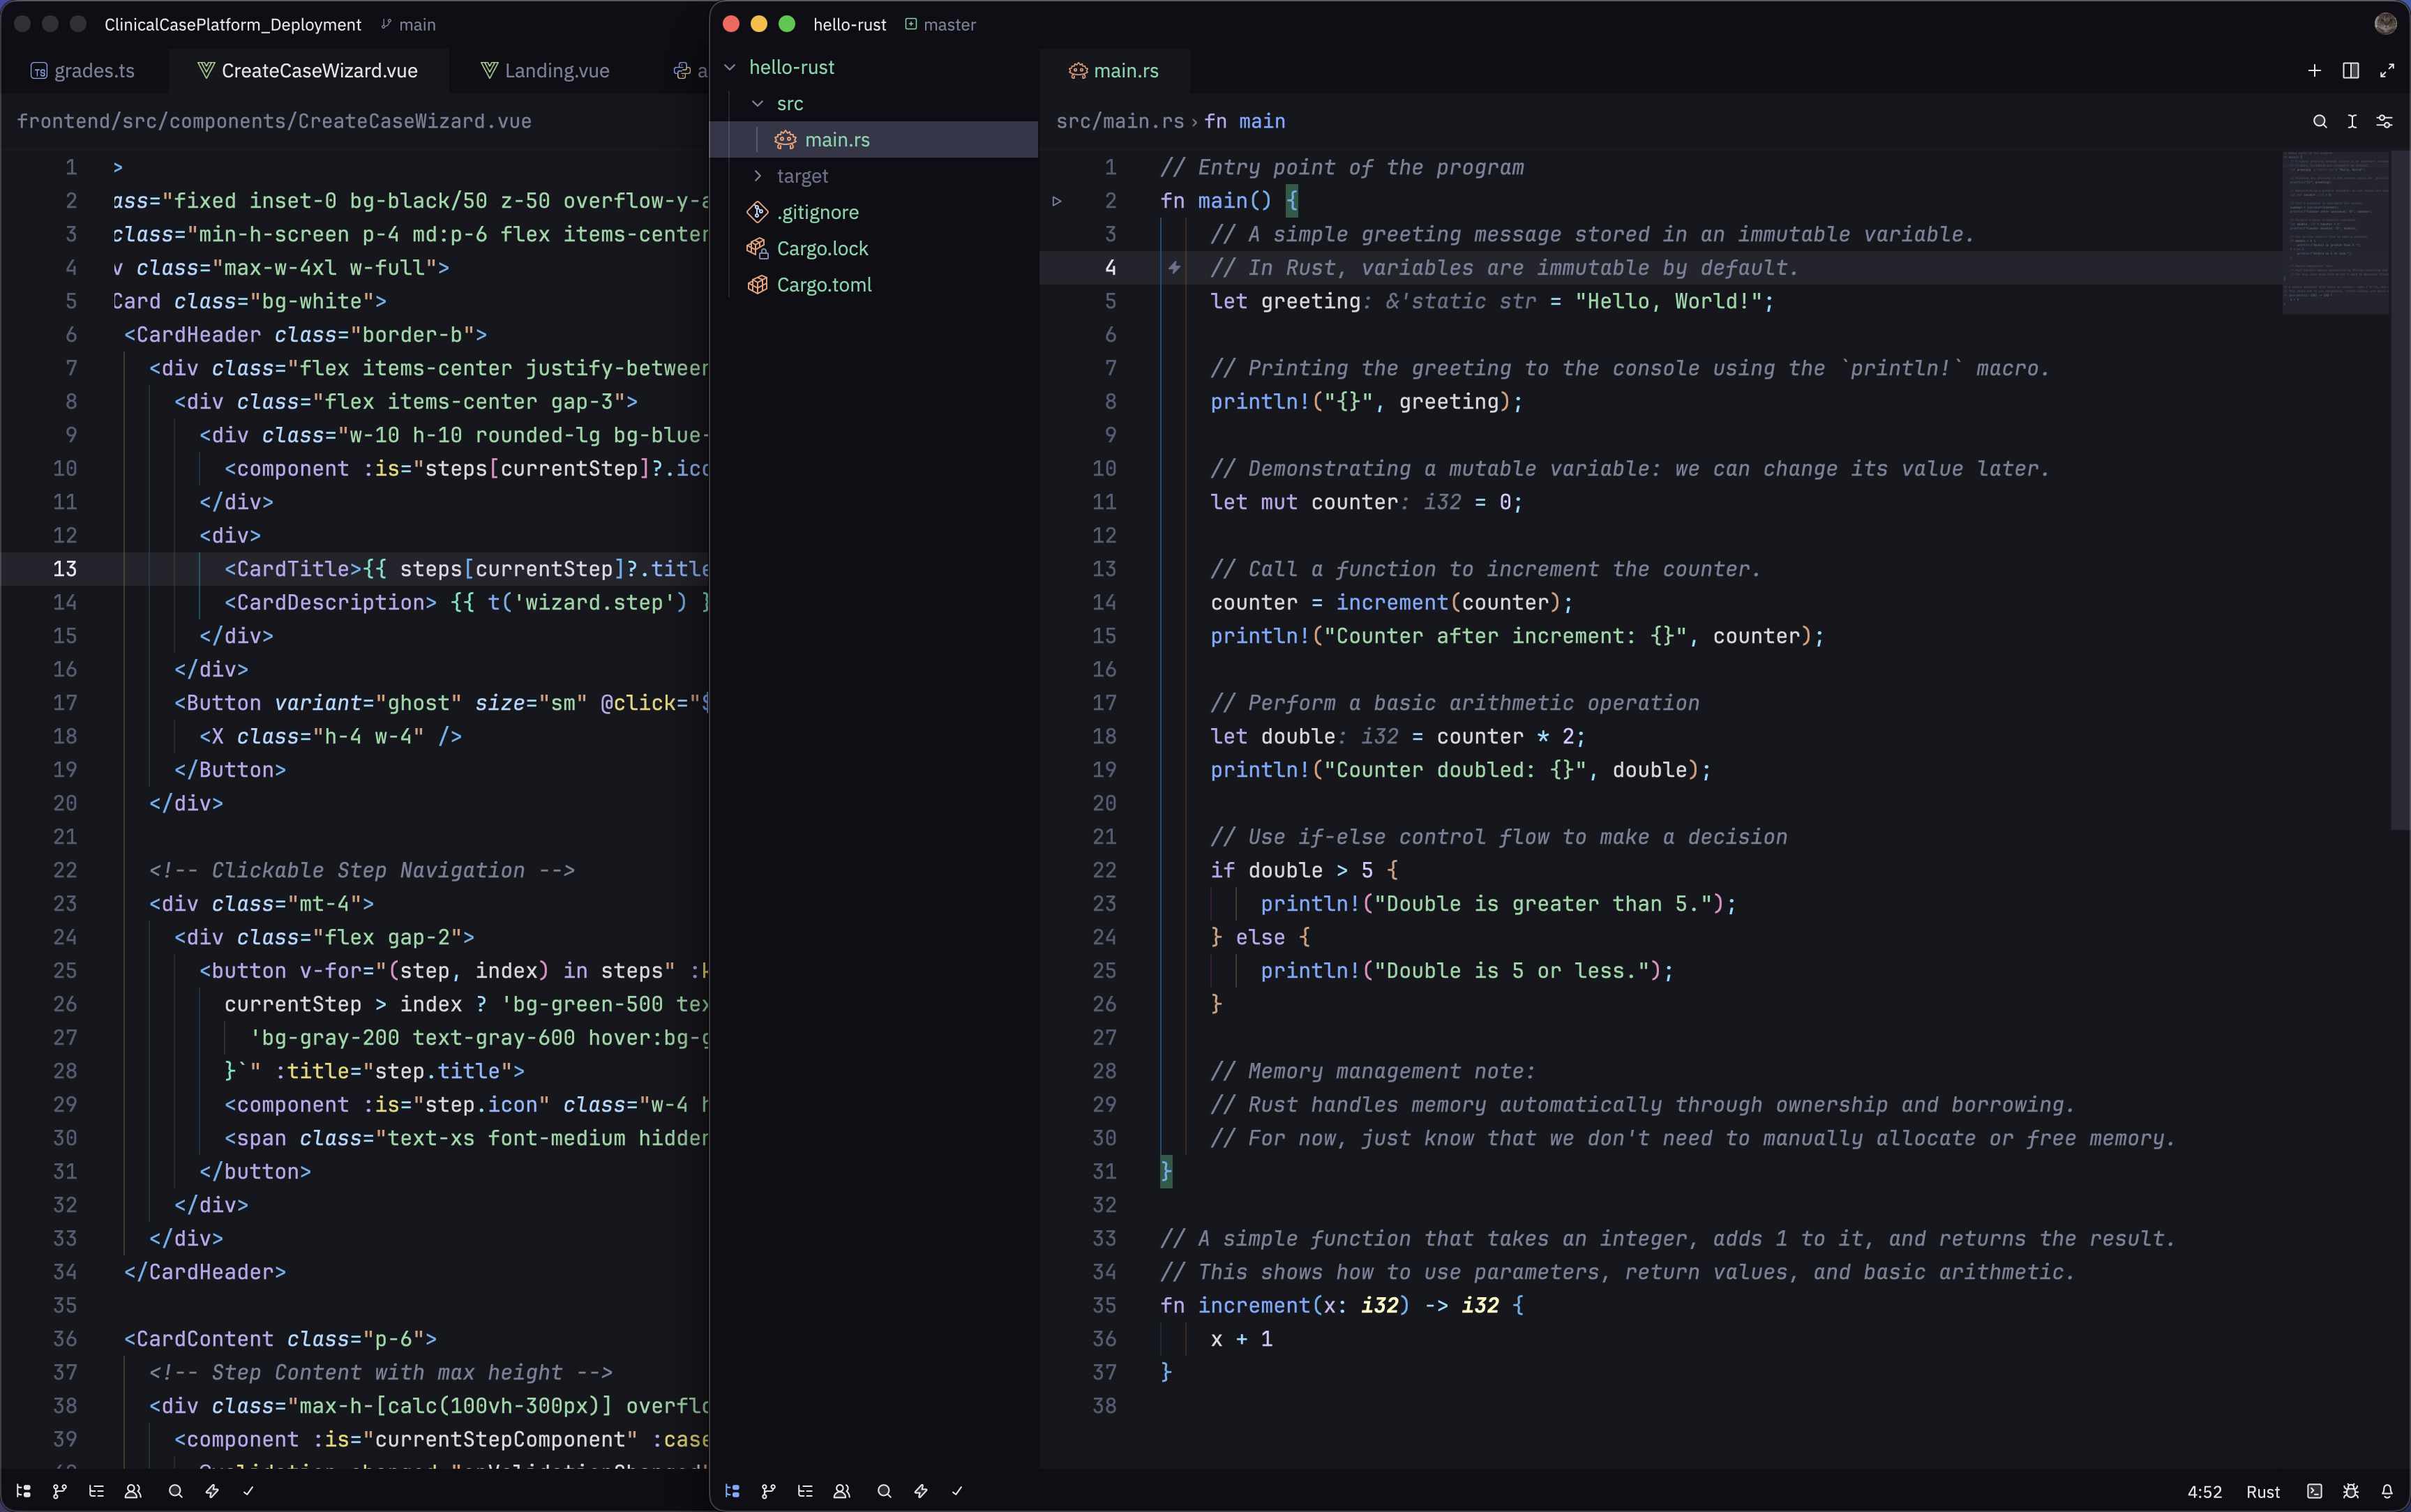Open main branch picker in ClinicalCasePlatform
2411x1512 pixels.
(x=408, y=24)
